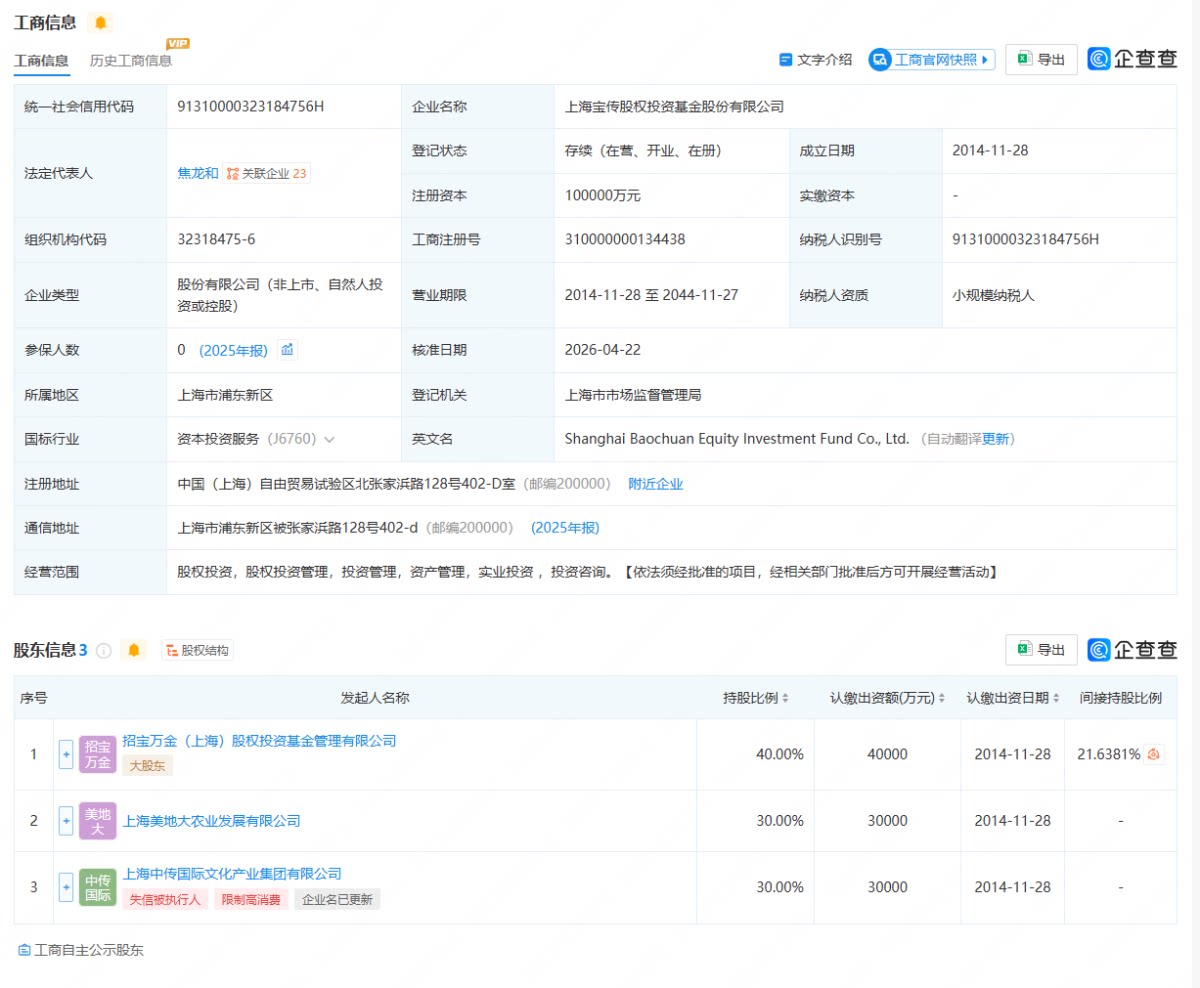Open the chart icon next to 2025年报 参保人数
Viewport: 1200px width, 988px height.
tap(287, 350)
